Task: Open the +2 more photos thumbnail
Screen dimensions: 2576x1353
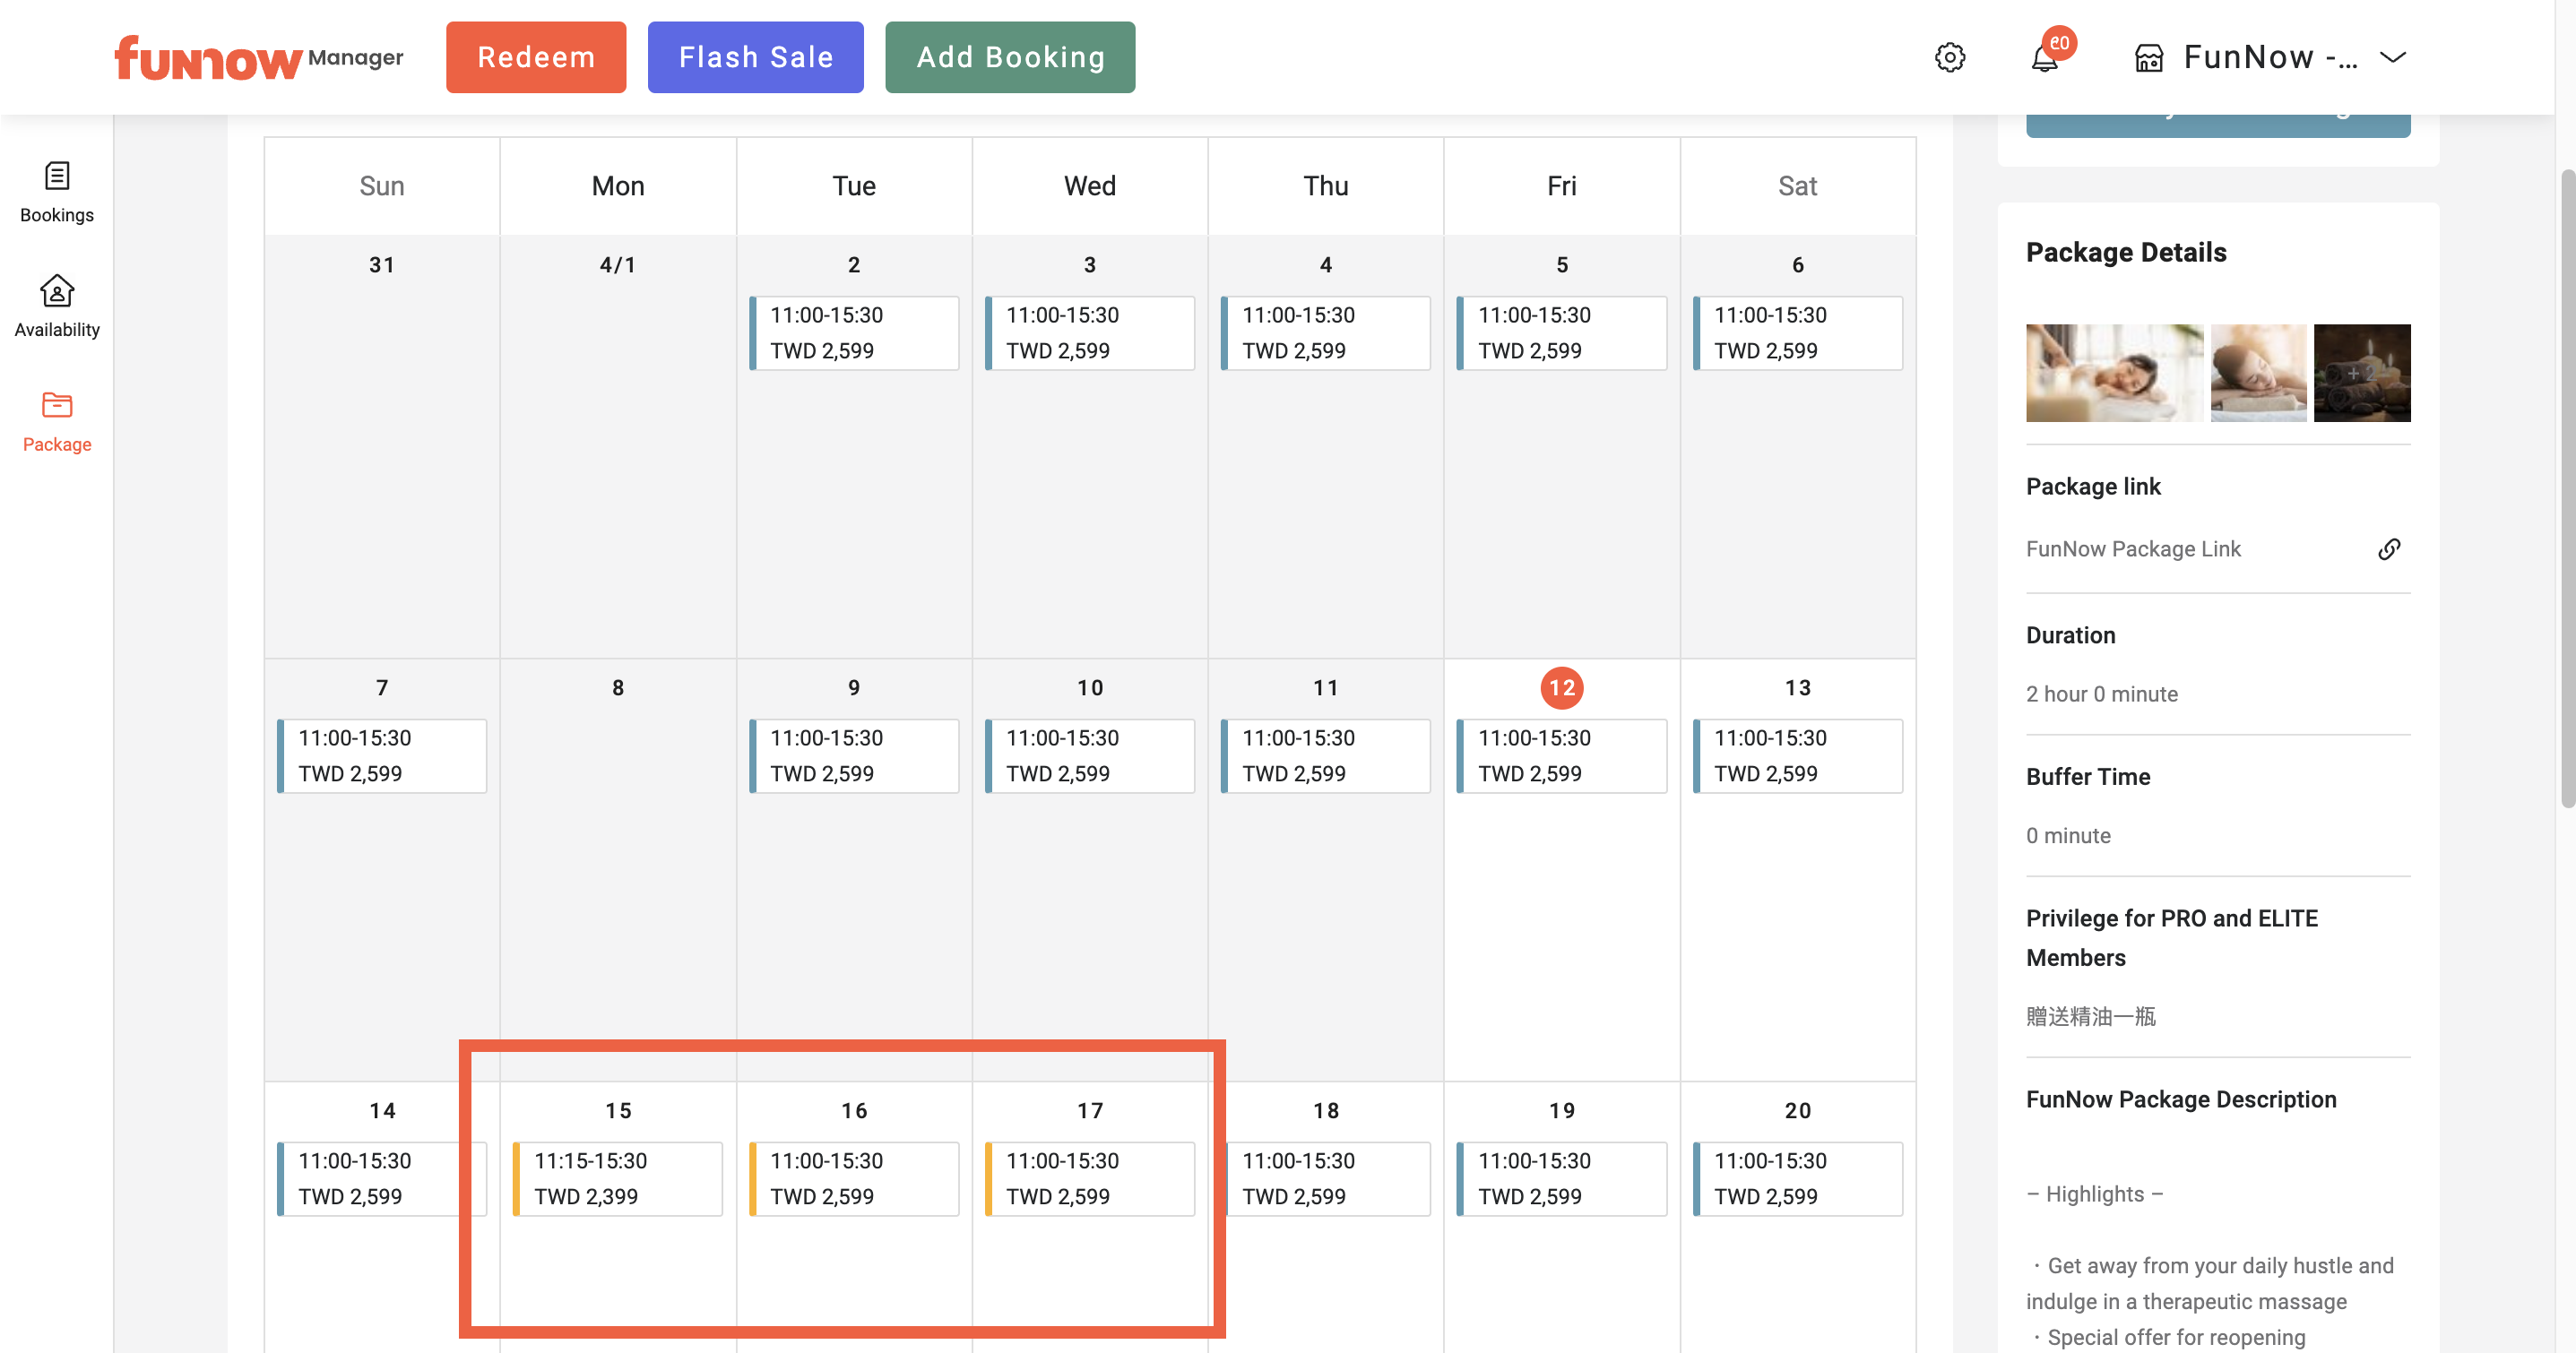Action: (x=2361, y=373)
